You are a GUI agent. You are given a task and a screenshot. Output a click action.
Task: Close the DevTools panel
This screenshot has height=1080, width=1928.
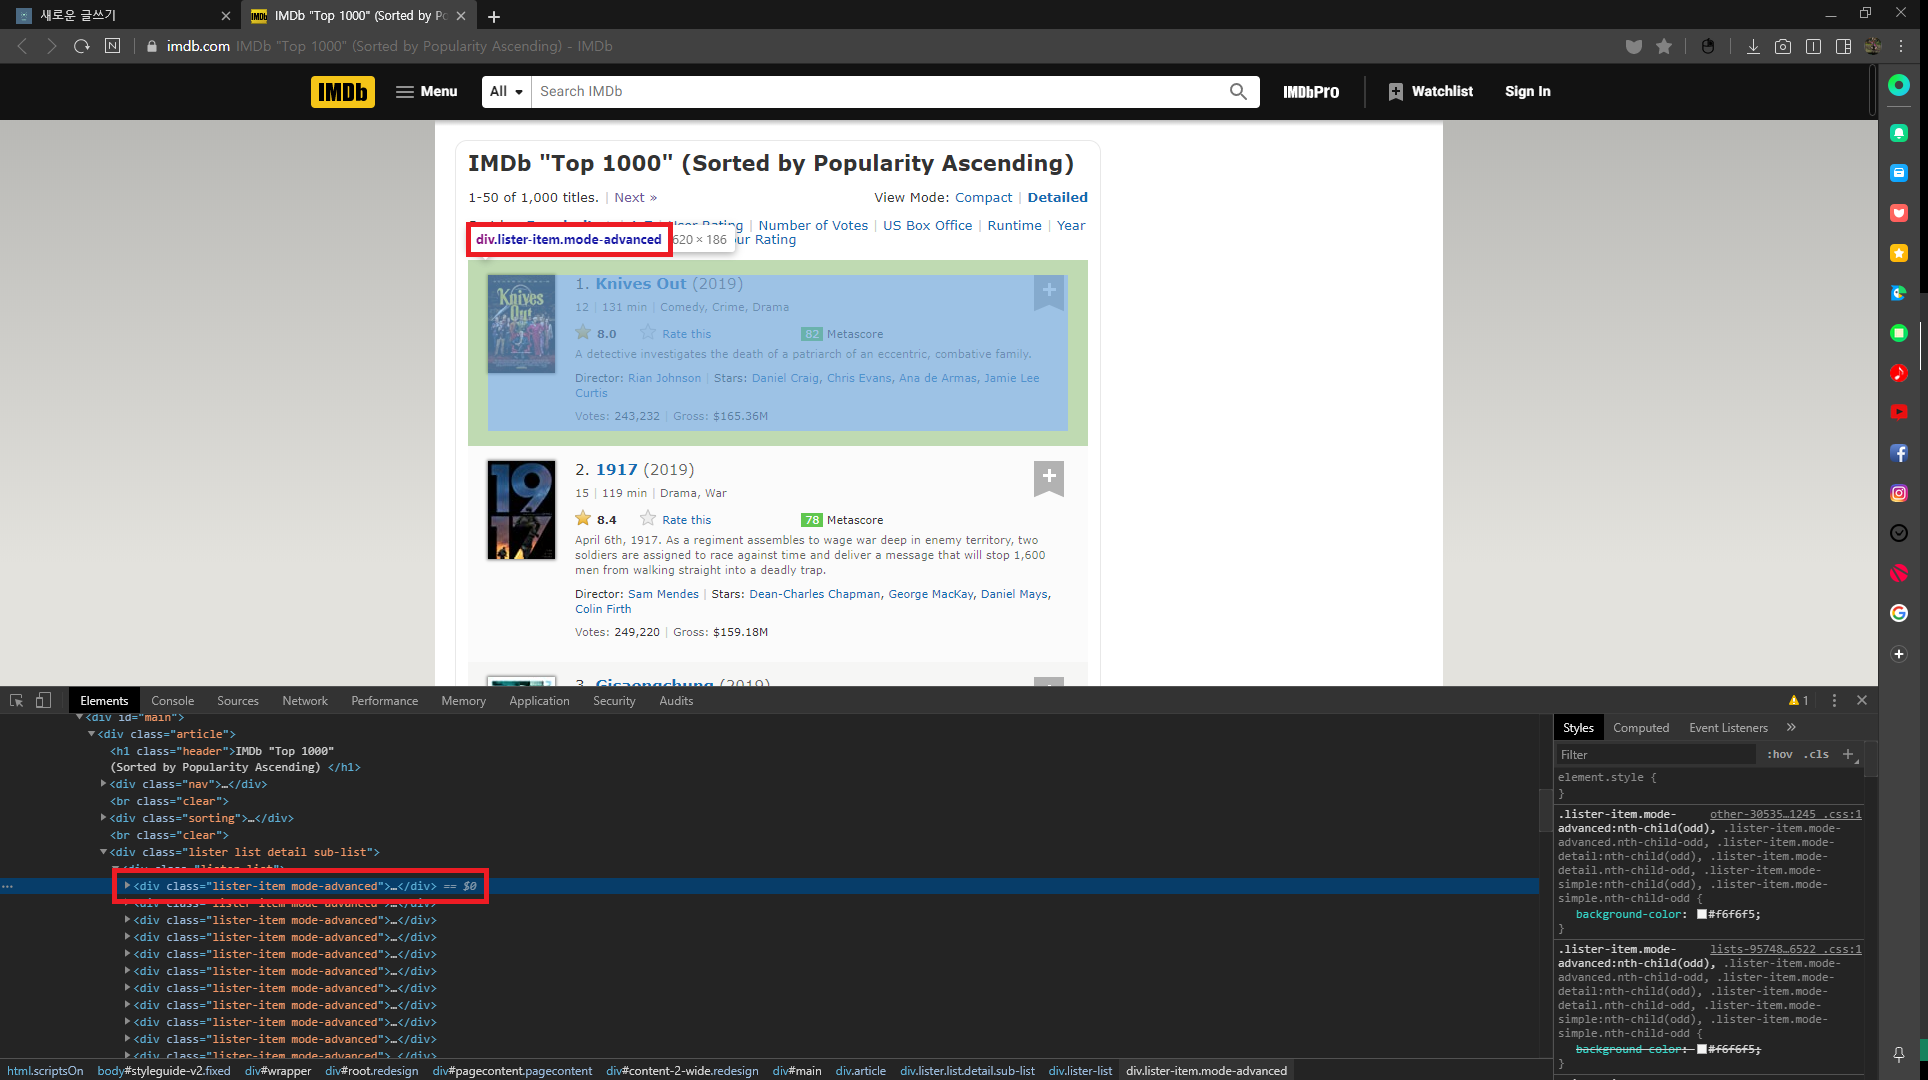(1862, 701)
